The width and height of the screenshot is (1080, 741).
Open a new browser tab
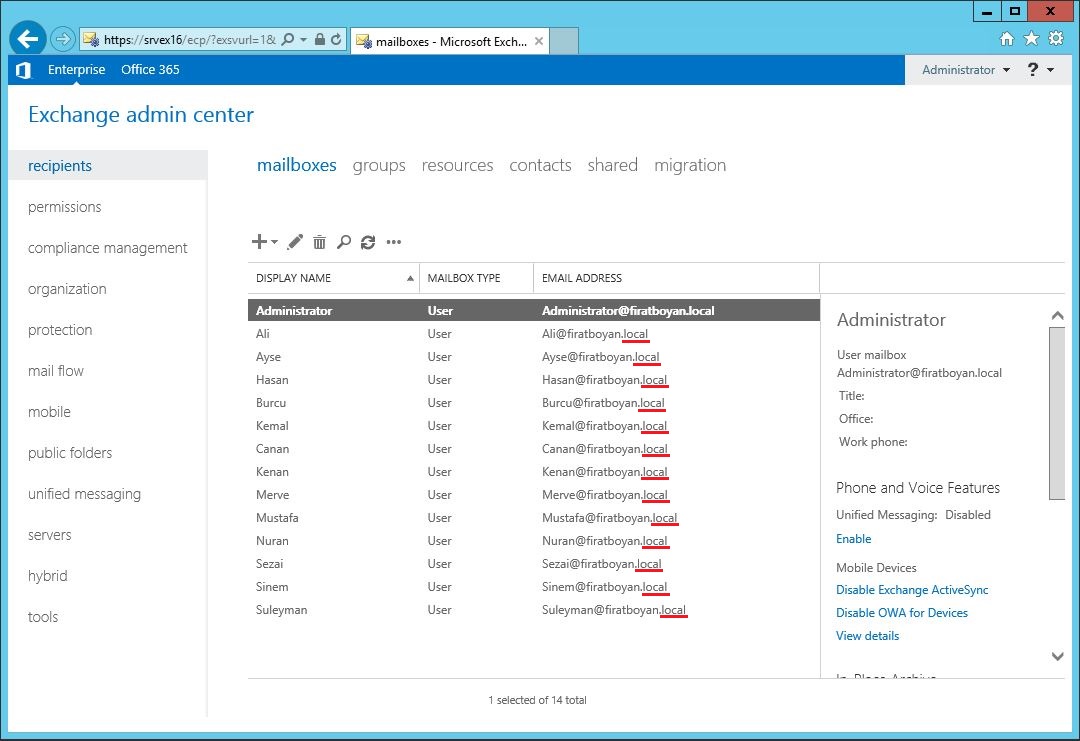click(564, 41)
